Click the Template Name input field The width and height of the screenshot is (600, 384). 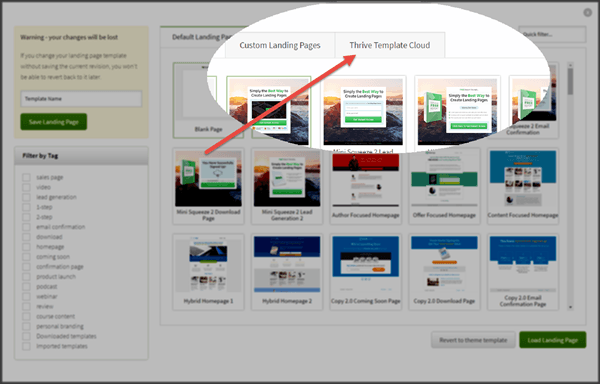click(x=81, y=99)
